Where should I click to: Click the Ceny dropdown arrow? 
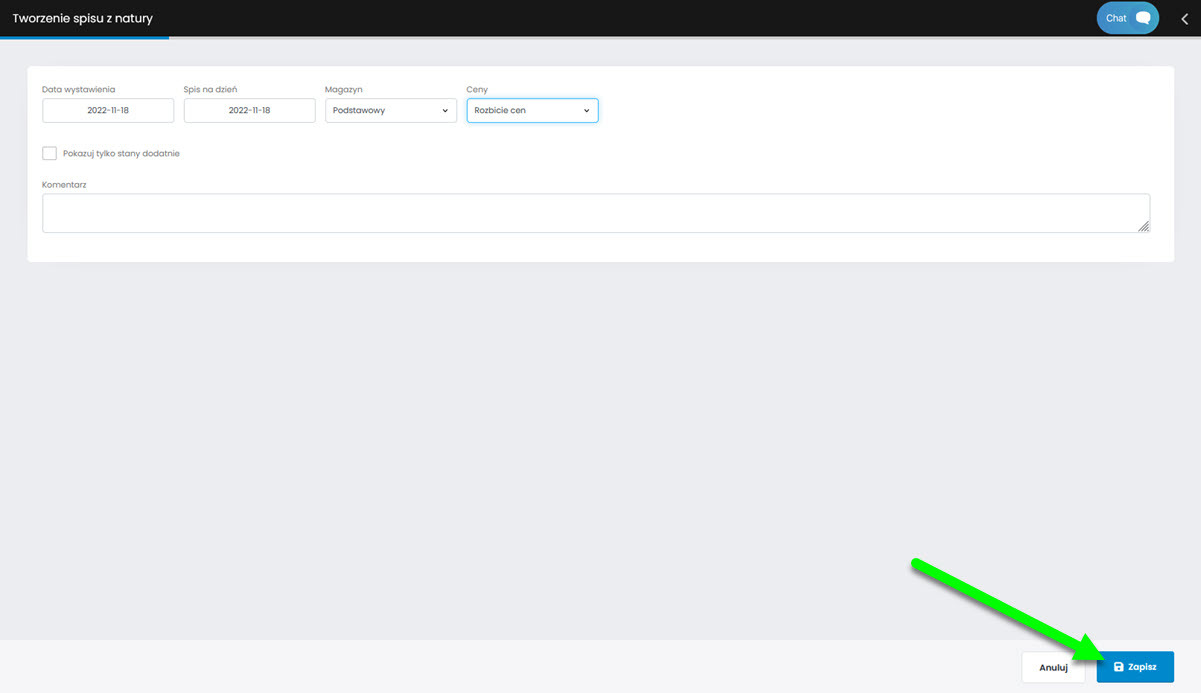click(587, 111)
